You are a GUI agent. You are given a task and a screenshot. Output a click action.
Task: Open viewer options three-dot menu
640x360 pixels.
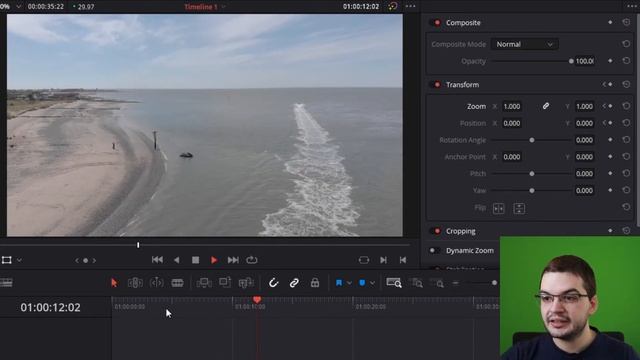coord(411,6)
